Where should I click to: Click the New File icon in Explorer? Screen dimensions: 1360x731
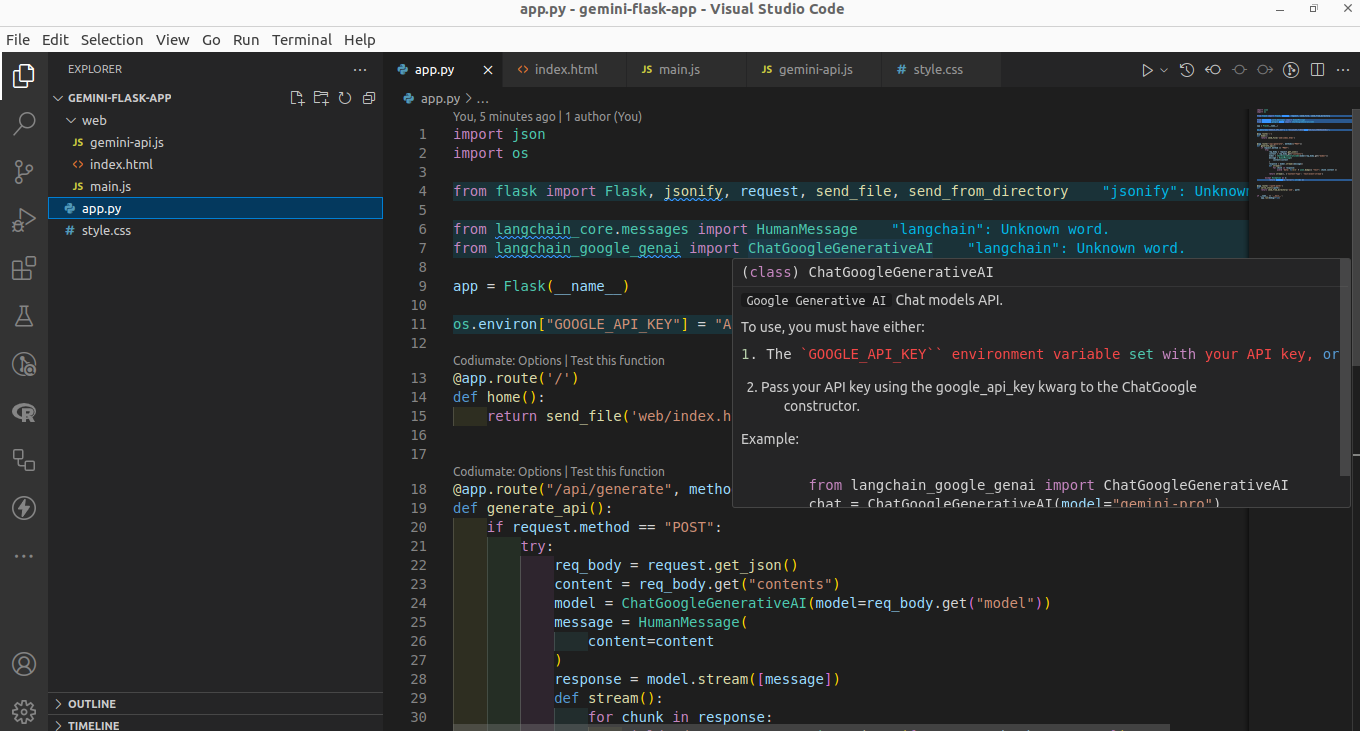click(297, 98)
